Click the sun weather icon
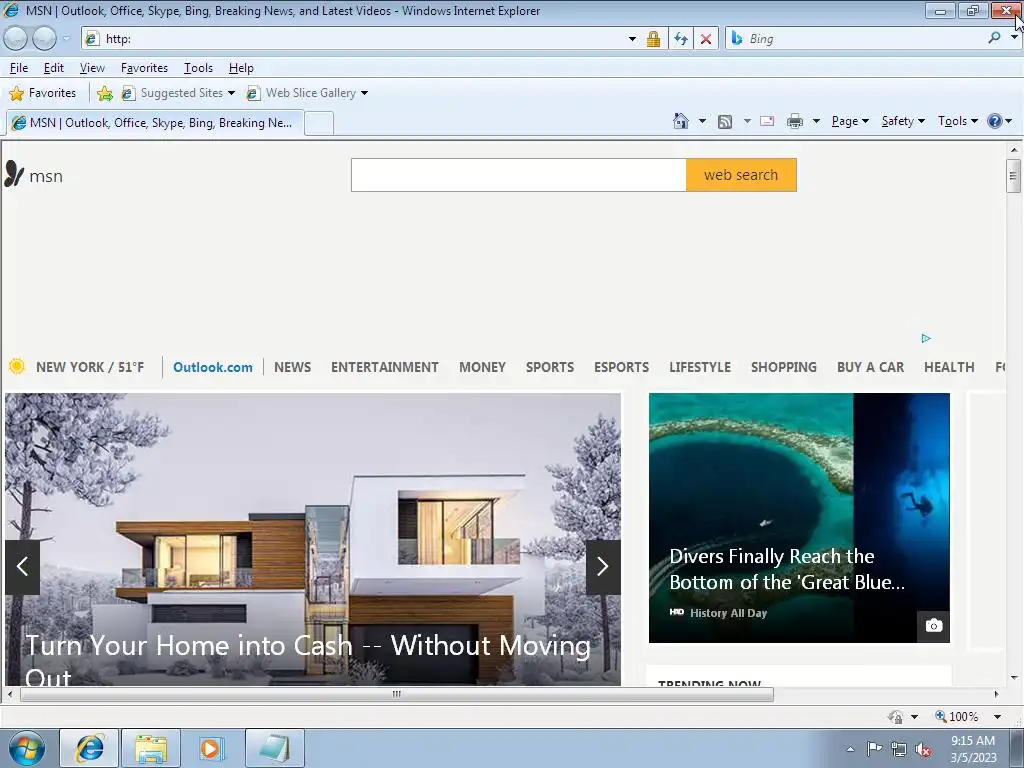1024x768 pixels. point(17,366)
